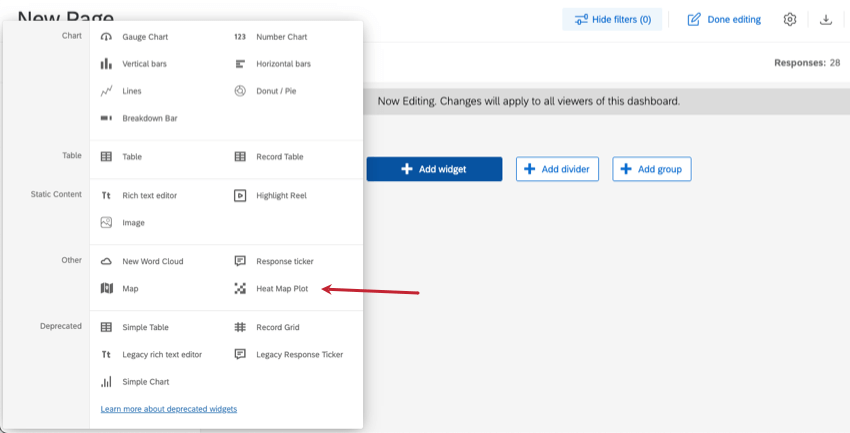
Task: Add the Lines chart widget
Action: [131, 91]
